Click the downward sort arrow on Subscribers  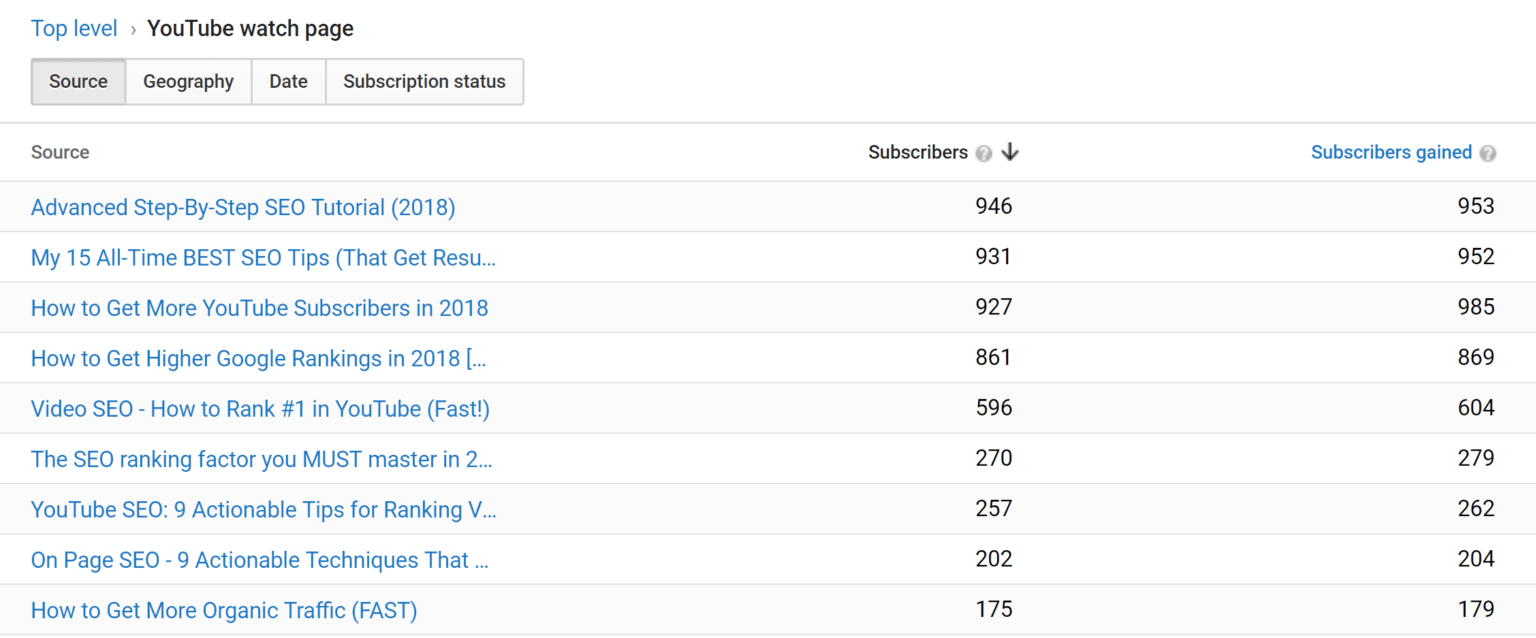tap(1011, 152)
